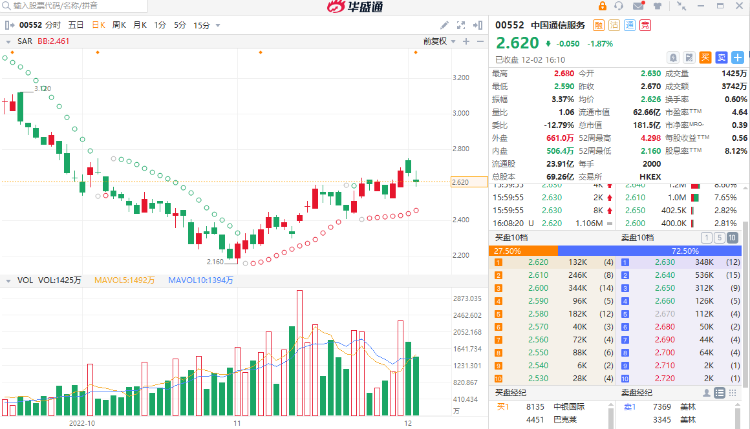
Task: Click the search magnifier icon
Action: point(6,6)
